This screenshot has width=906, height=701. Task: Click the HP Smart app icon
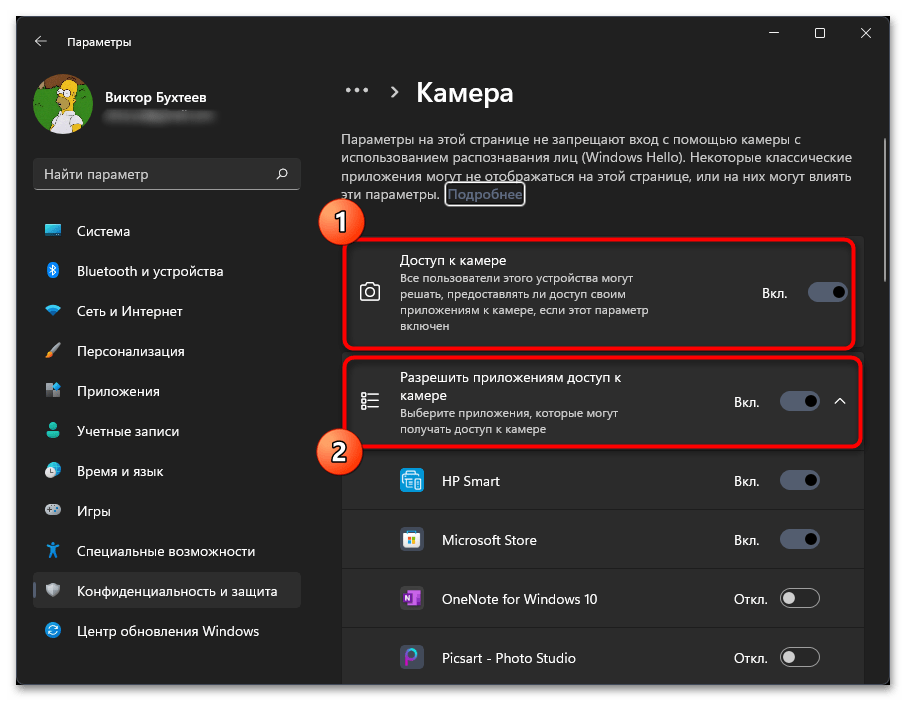(x=412, y=480)
